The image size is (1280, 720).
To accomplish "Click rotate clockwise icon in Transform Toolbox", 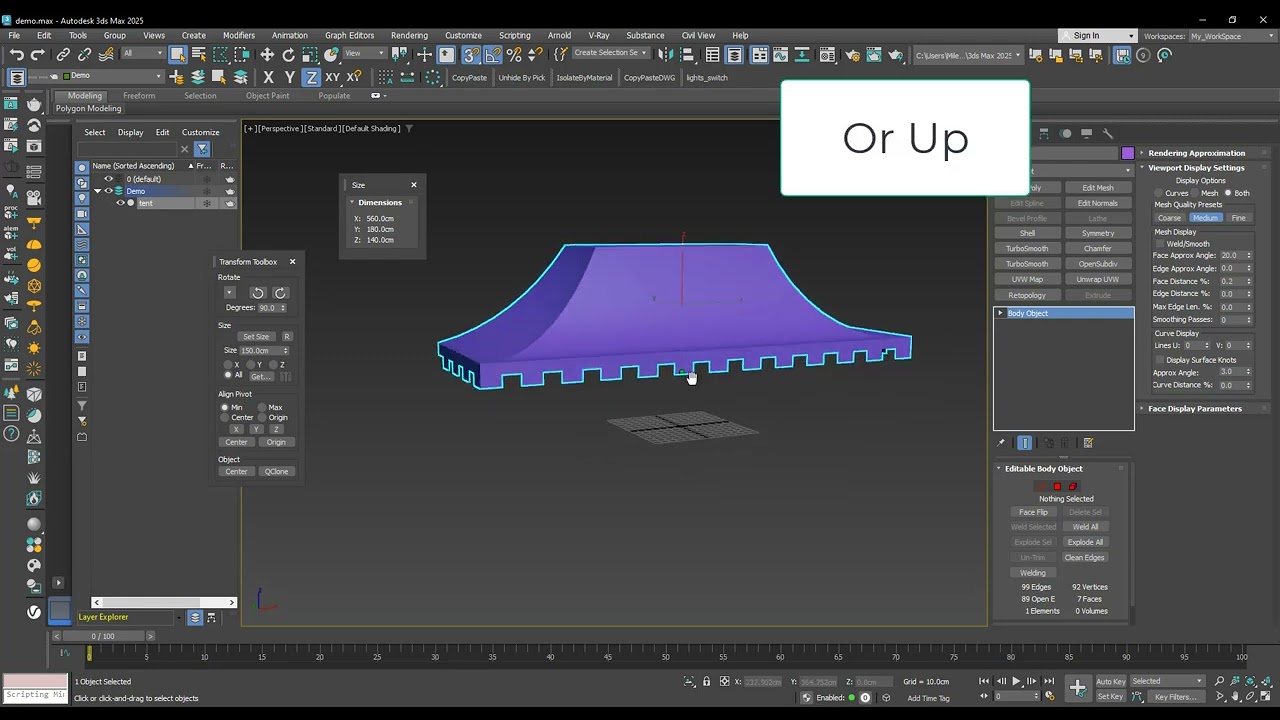I will tap(280, 293).
